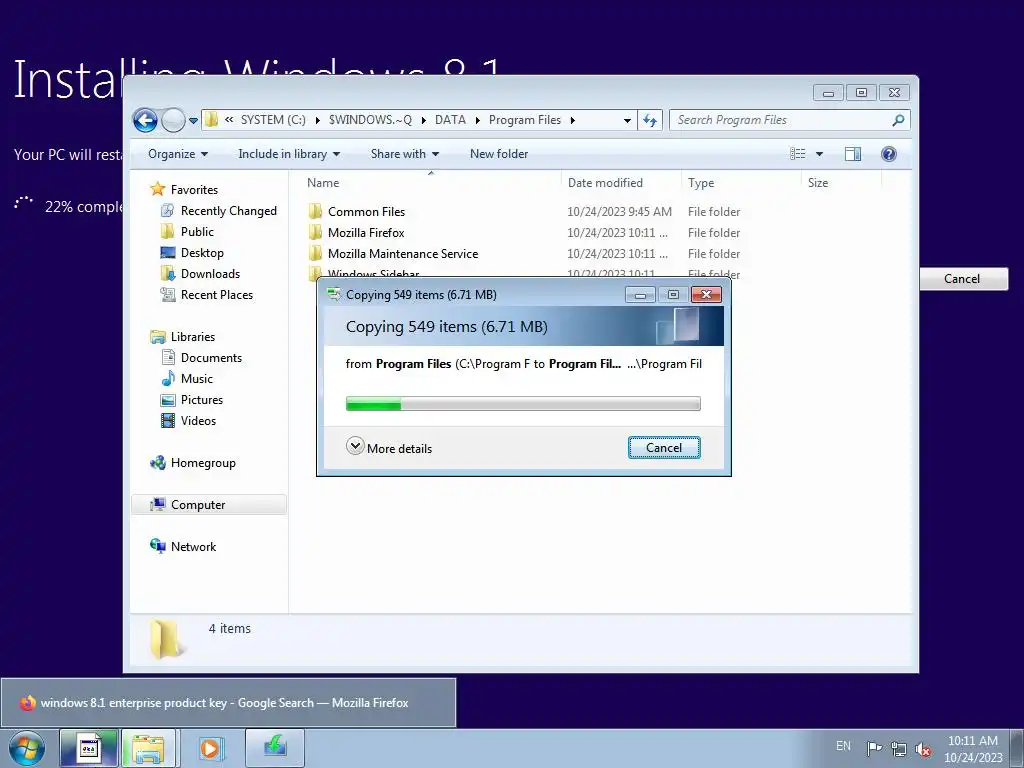
Task: Open the Share with menu
Action: click(405, 154)
